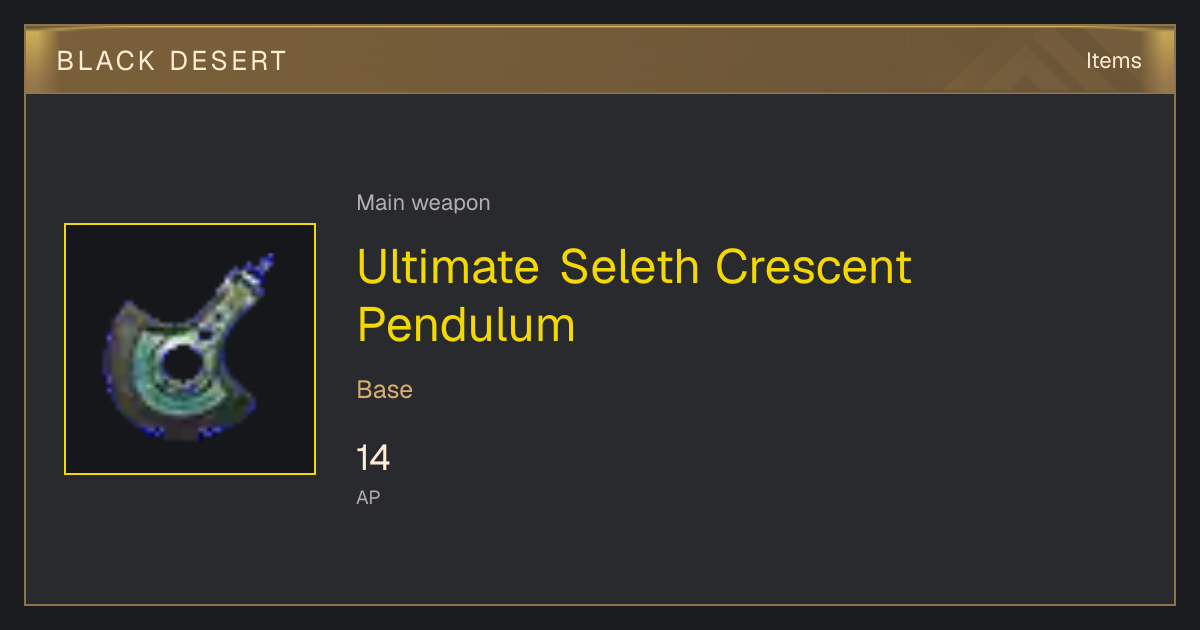Image resolution: width=1200 pixels, height=630 pixels.
Task: Click the pendulum's handle tip in the icon
Action: tap(263, 267)
